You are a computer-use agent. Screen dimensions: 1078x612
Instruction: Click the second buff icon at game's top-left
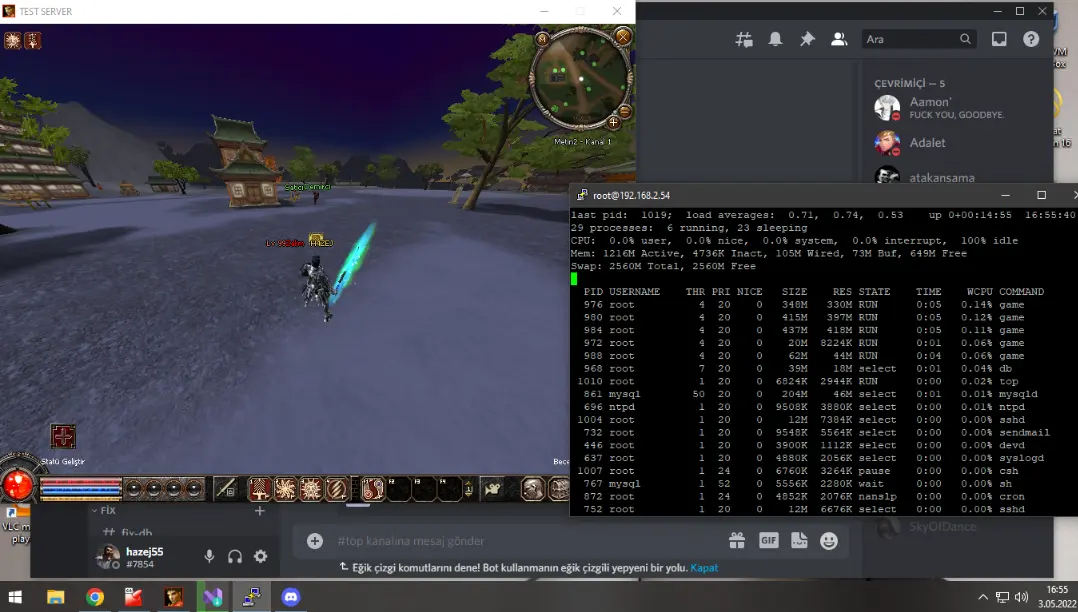[x=33, y=41]
